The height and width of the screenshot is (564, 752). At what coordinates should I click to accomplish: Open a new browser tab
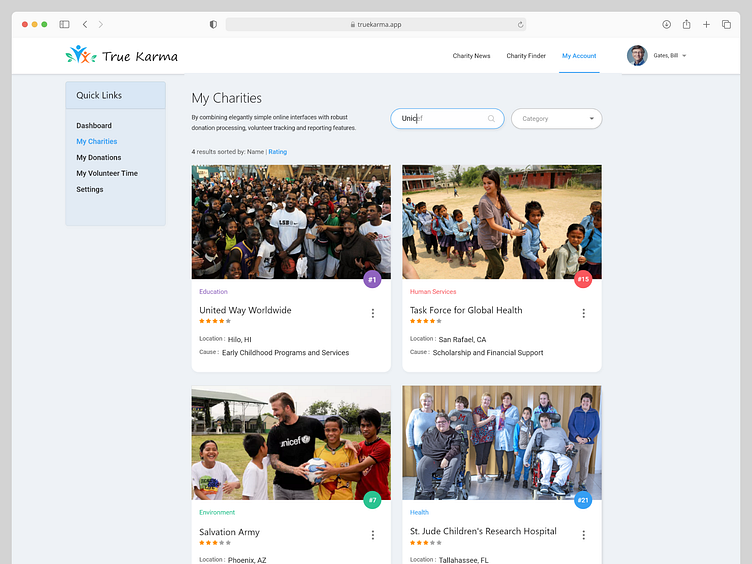[707, 24]
